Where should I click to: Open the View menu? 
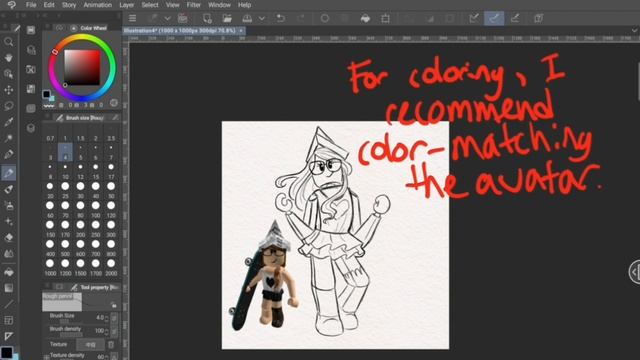(173, 5)
